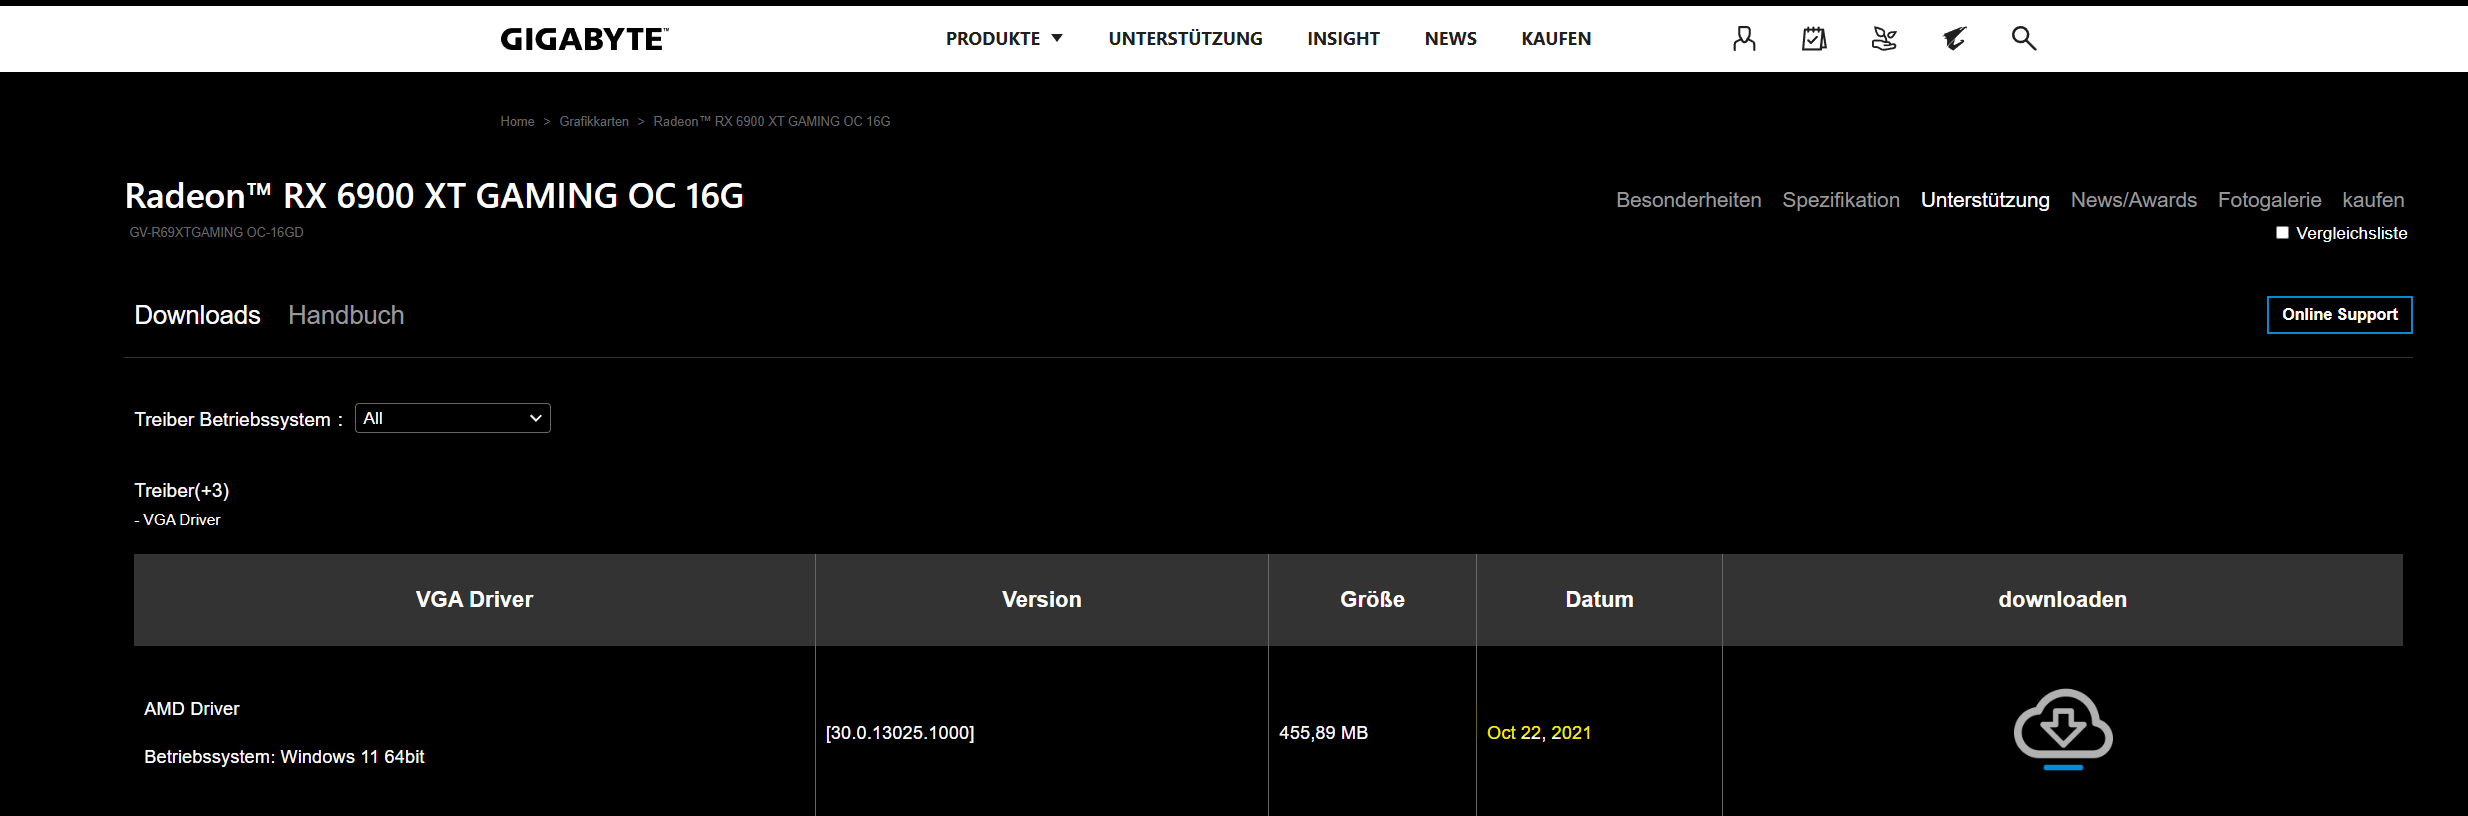This screenshot has width=2468, height=816.
Task: Switch to the Besonderheiten tab
Action: pos(1688,200)
